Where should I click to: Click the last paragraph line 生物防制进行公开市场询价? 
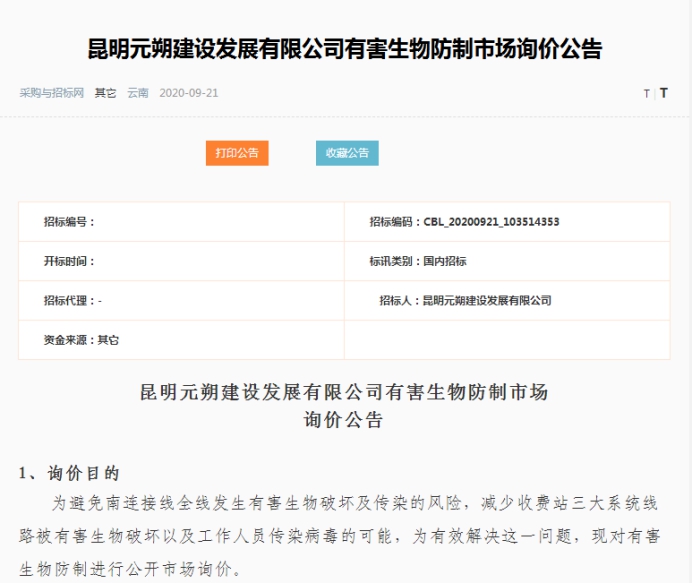click(130, 568)
